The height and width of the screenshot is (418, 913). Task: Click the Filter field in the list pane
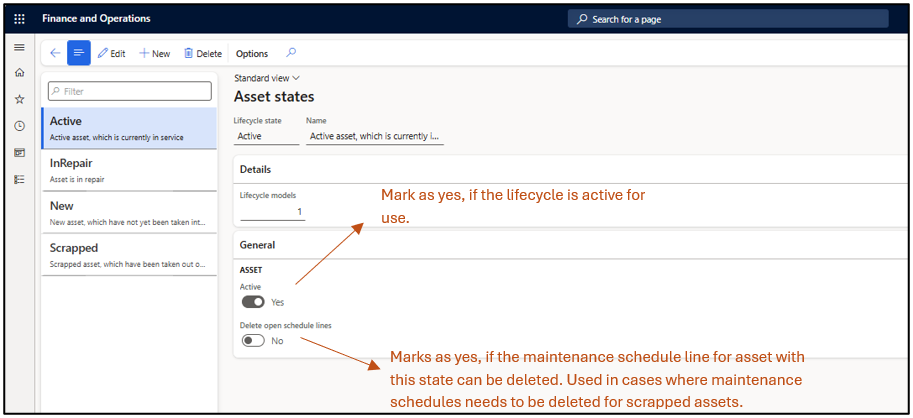[x=129, y=91]
